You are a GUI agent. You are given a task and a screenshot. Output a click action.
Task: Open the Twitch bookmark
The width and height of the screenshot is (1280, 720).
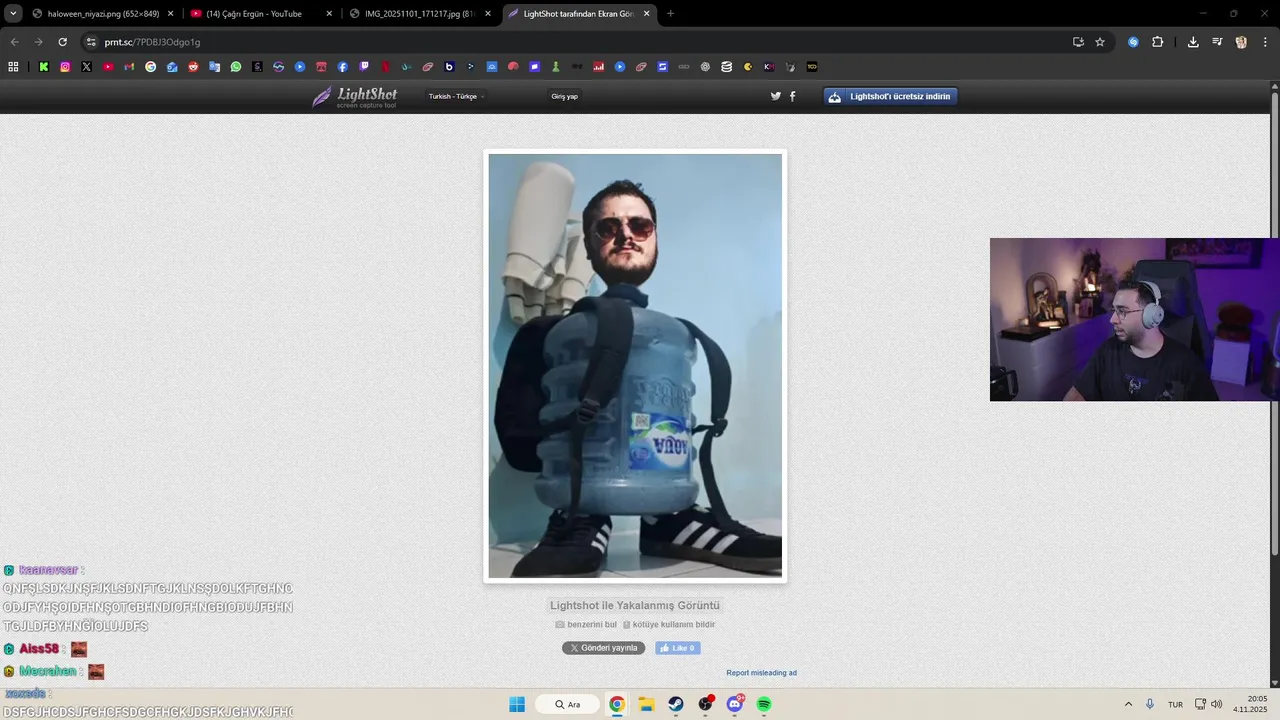click(x=364, y=67)
